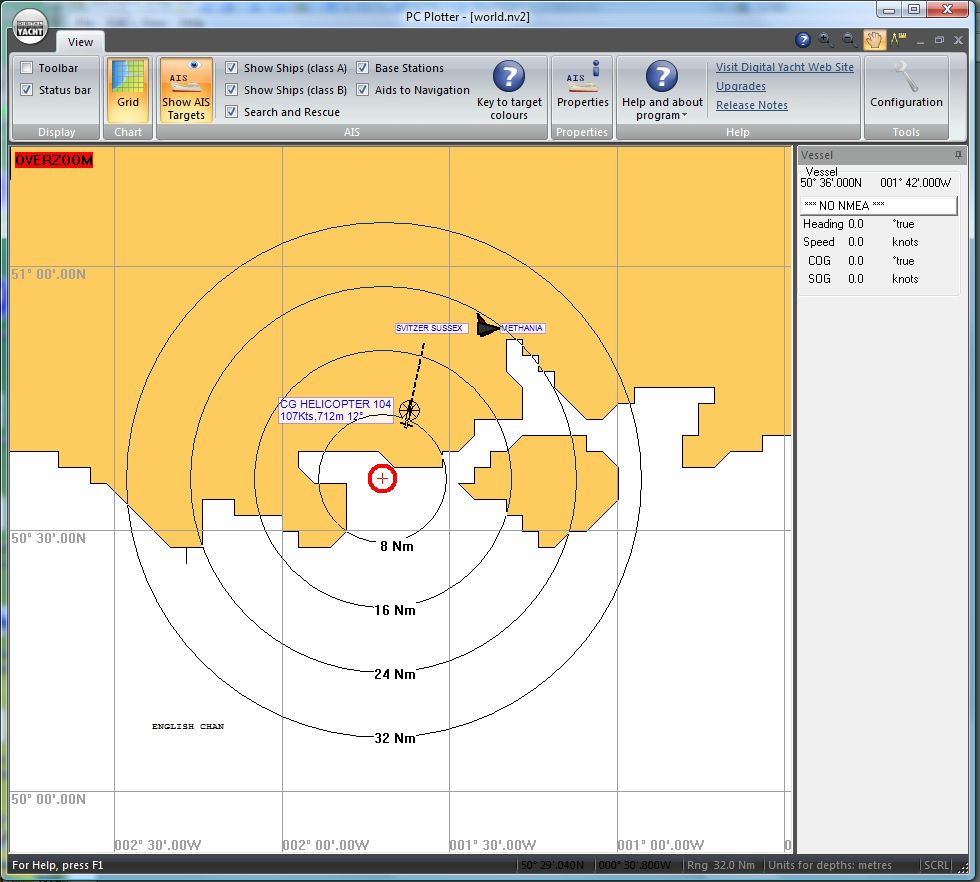This screenshot has height=882, width=980.
Task: Uncheck the Status bar checkbox
Action: coord(27,90)
